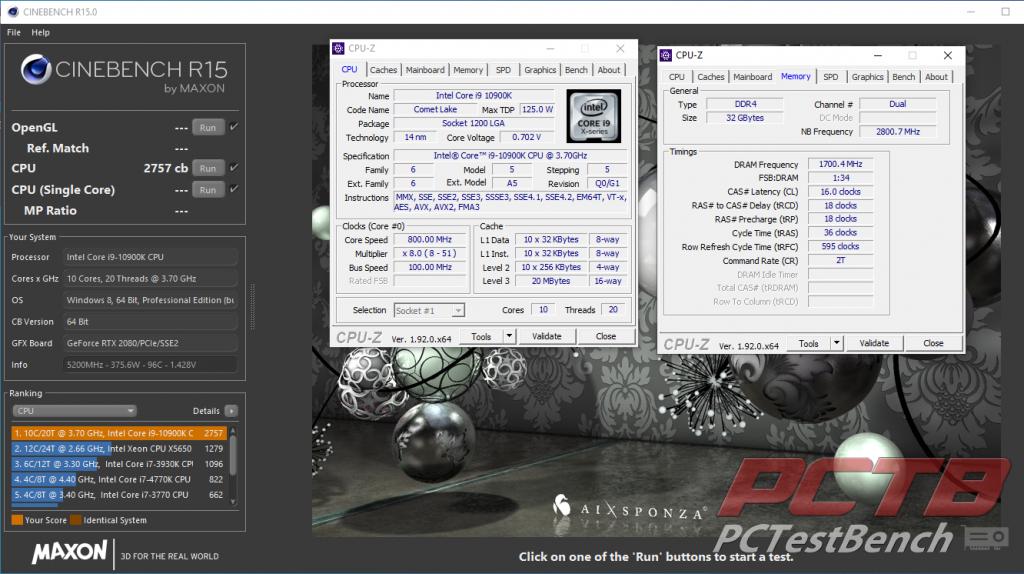The width and height of the screenshot is (1024, 574).
Task: Click the MAXON logo at bottom
Action: [x=69, y=552]
